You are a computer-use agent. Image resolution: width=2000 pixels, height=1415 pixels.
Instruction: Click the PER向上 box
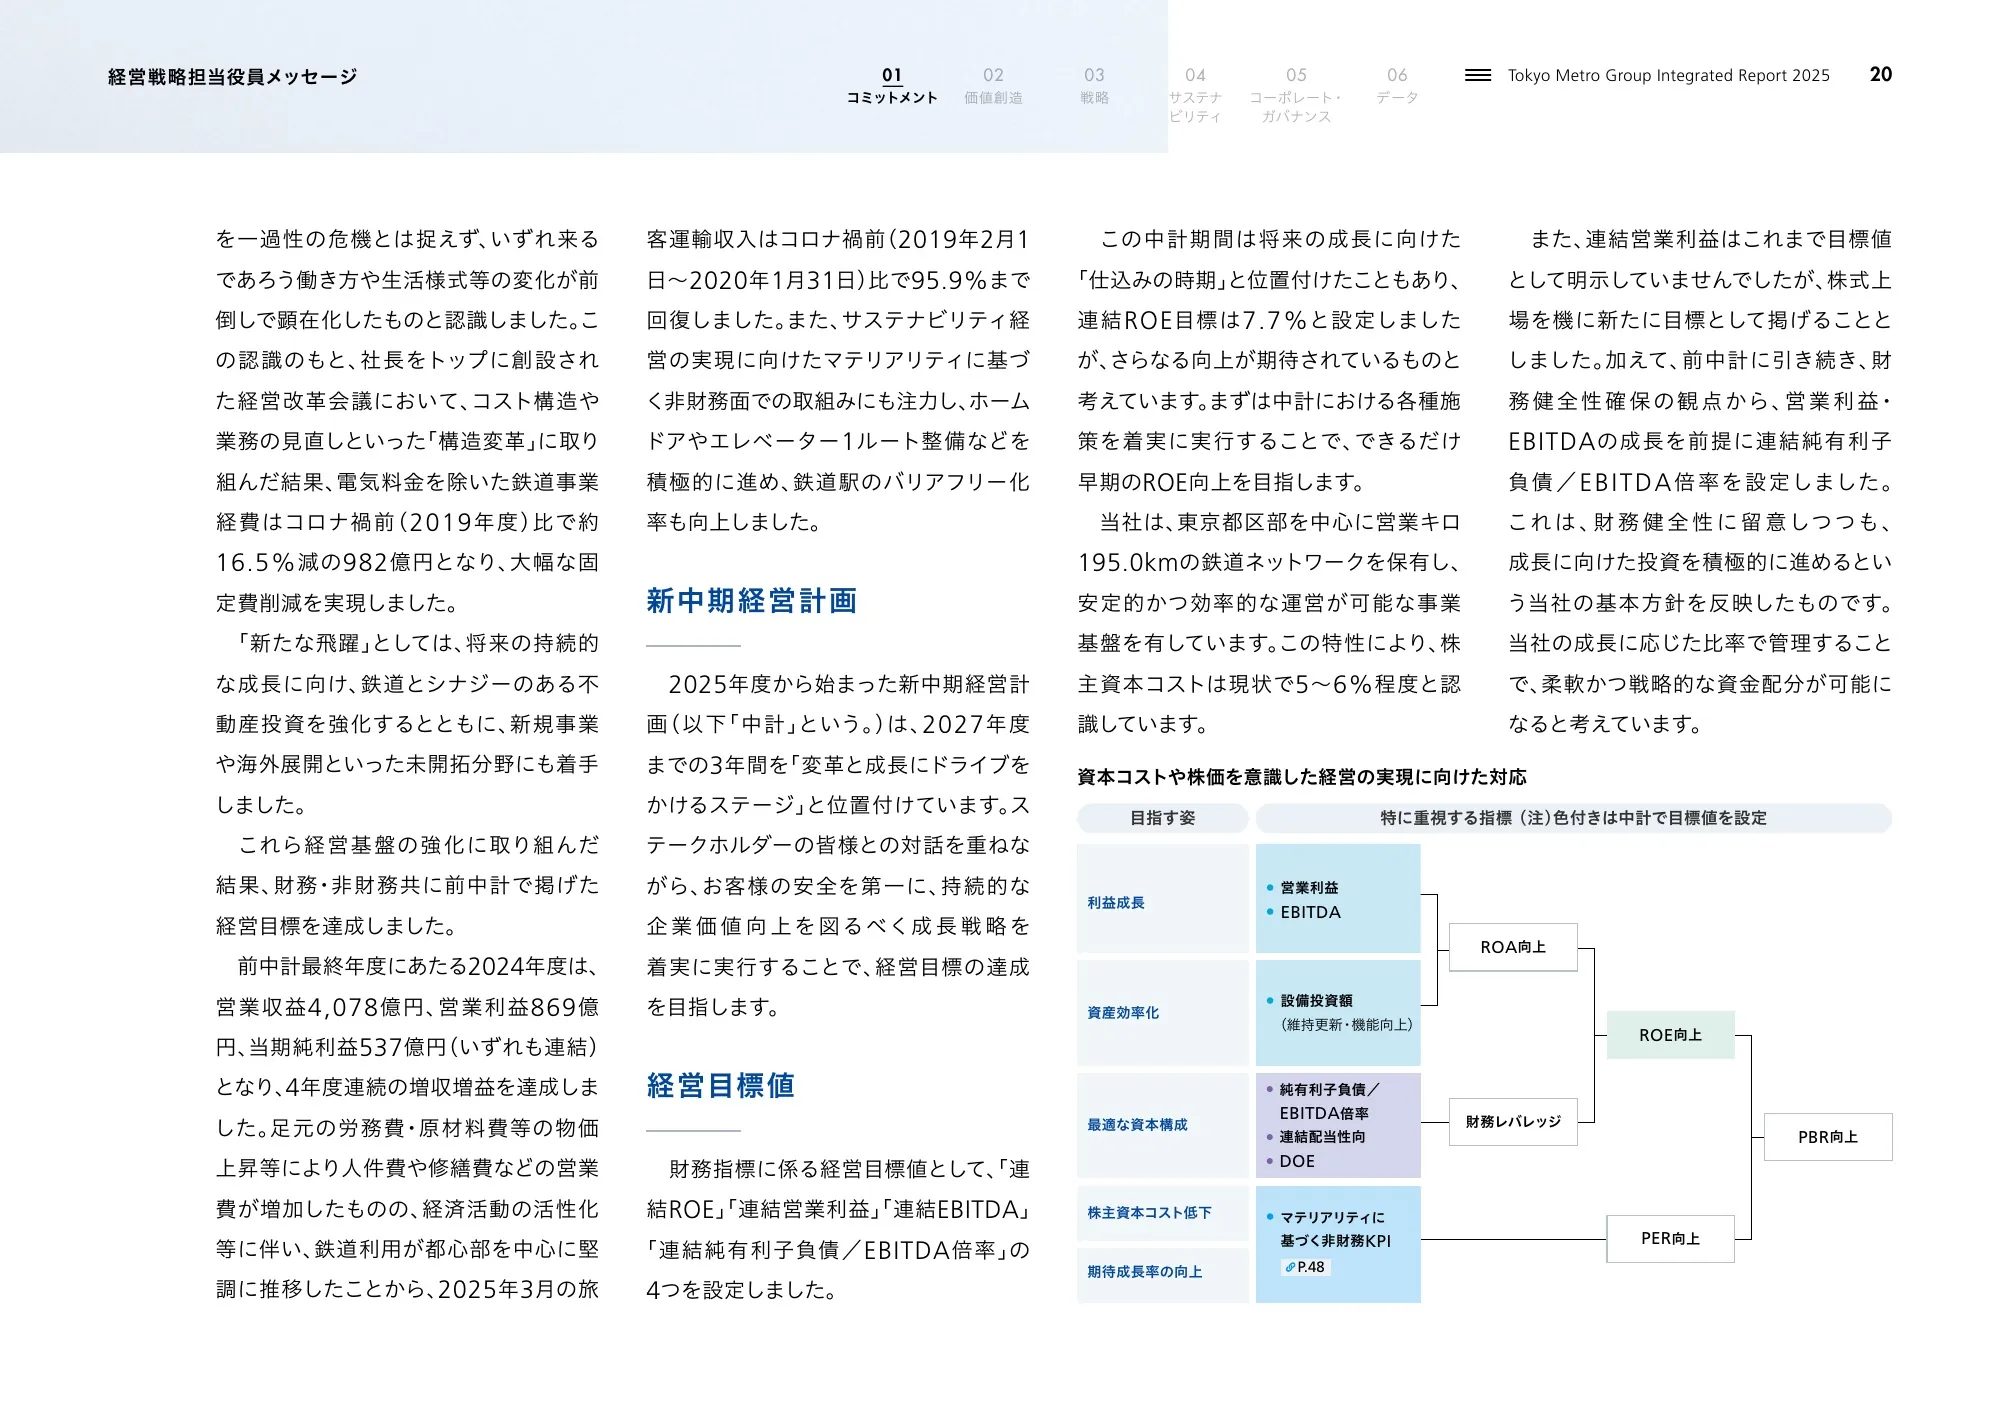tap(1670, 1238)
